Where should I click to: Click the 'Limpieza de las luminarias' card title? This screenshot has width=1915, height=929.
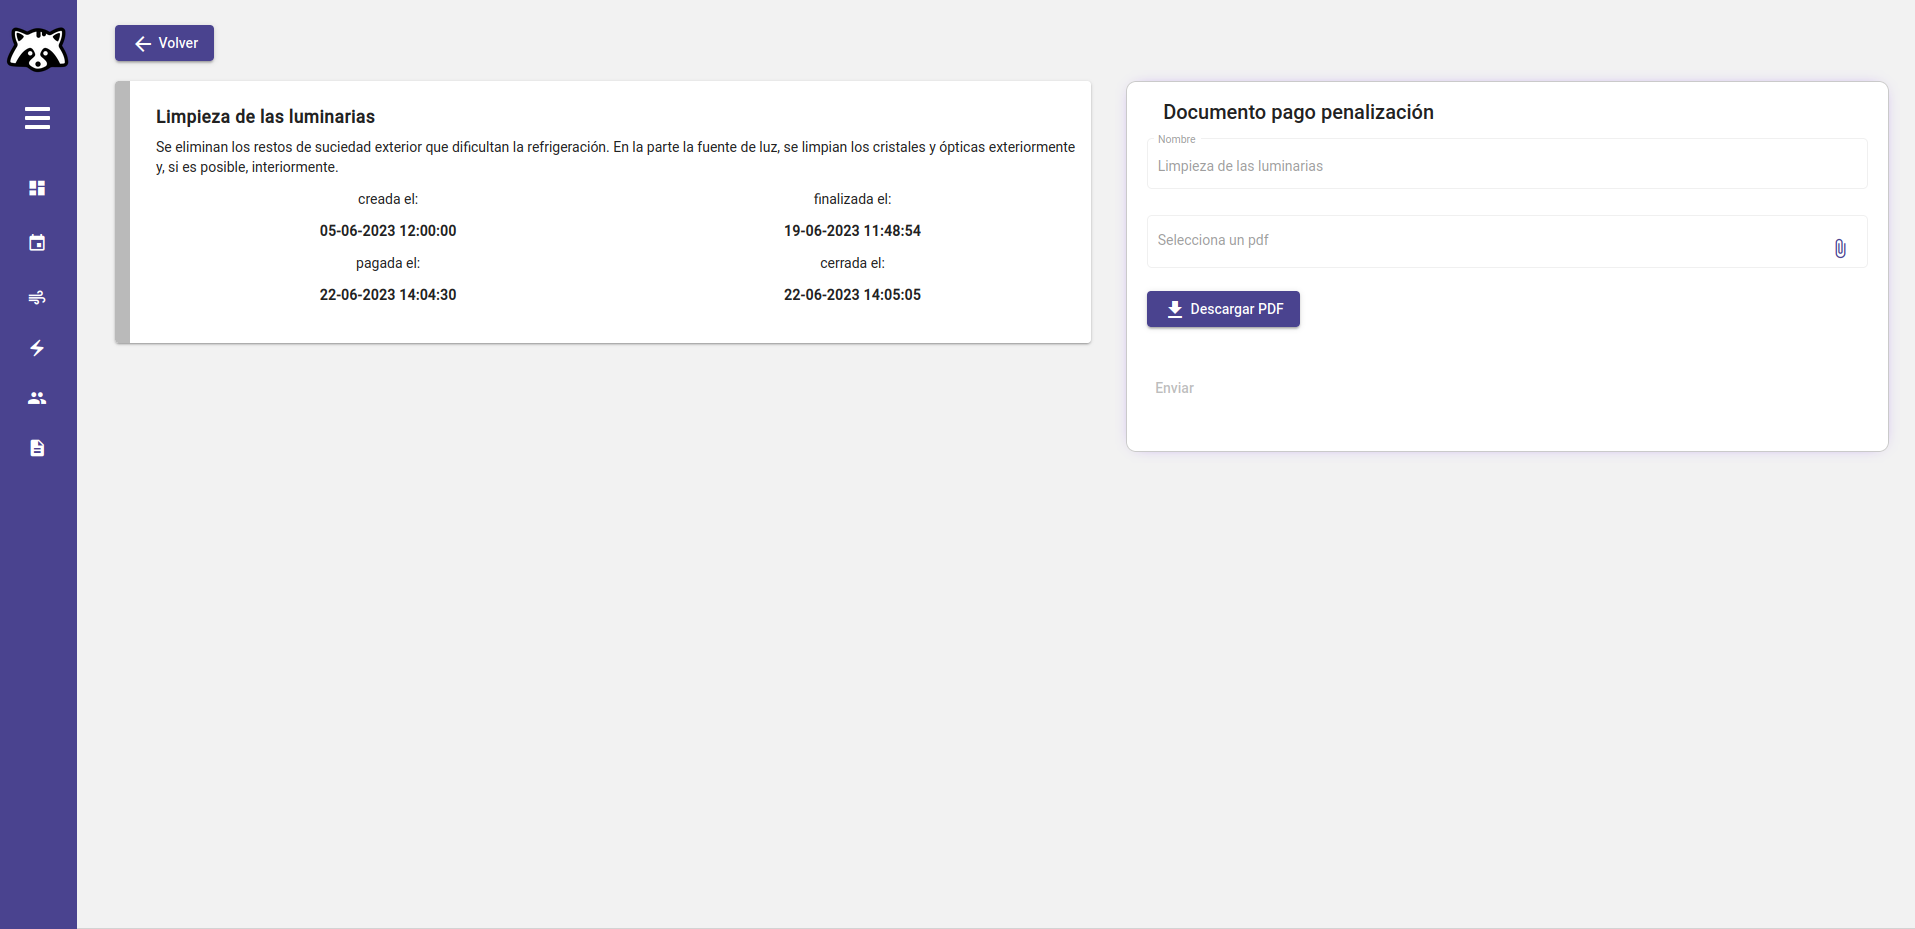pos(265,117)
